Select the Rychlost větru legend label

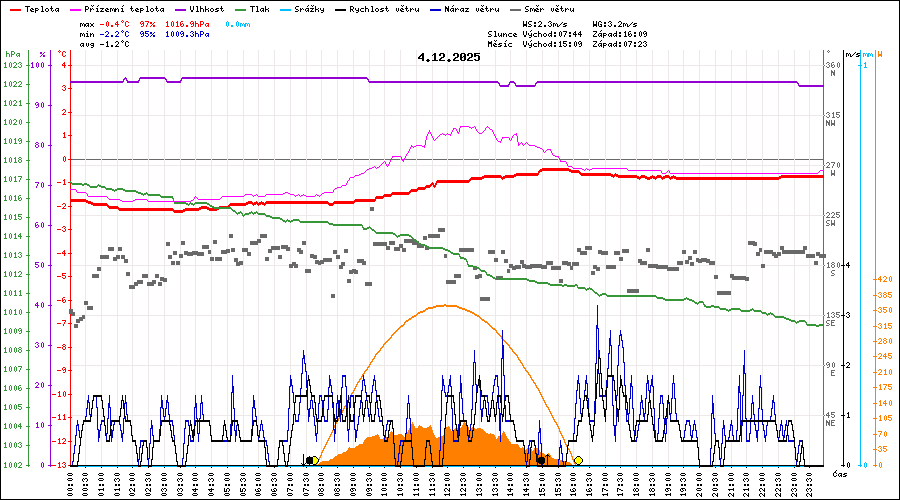(382, 9)
